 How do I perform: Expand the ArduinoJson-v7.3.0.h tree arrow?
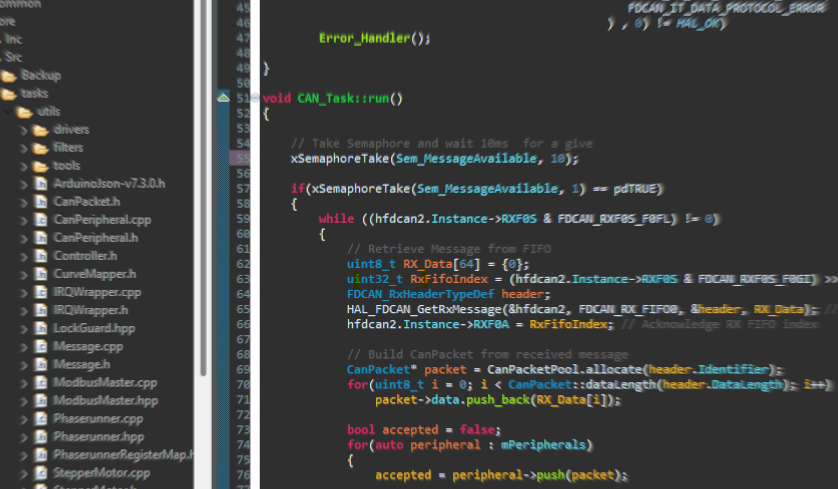click(x=25, y=184)
